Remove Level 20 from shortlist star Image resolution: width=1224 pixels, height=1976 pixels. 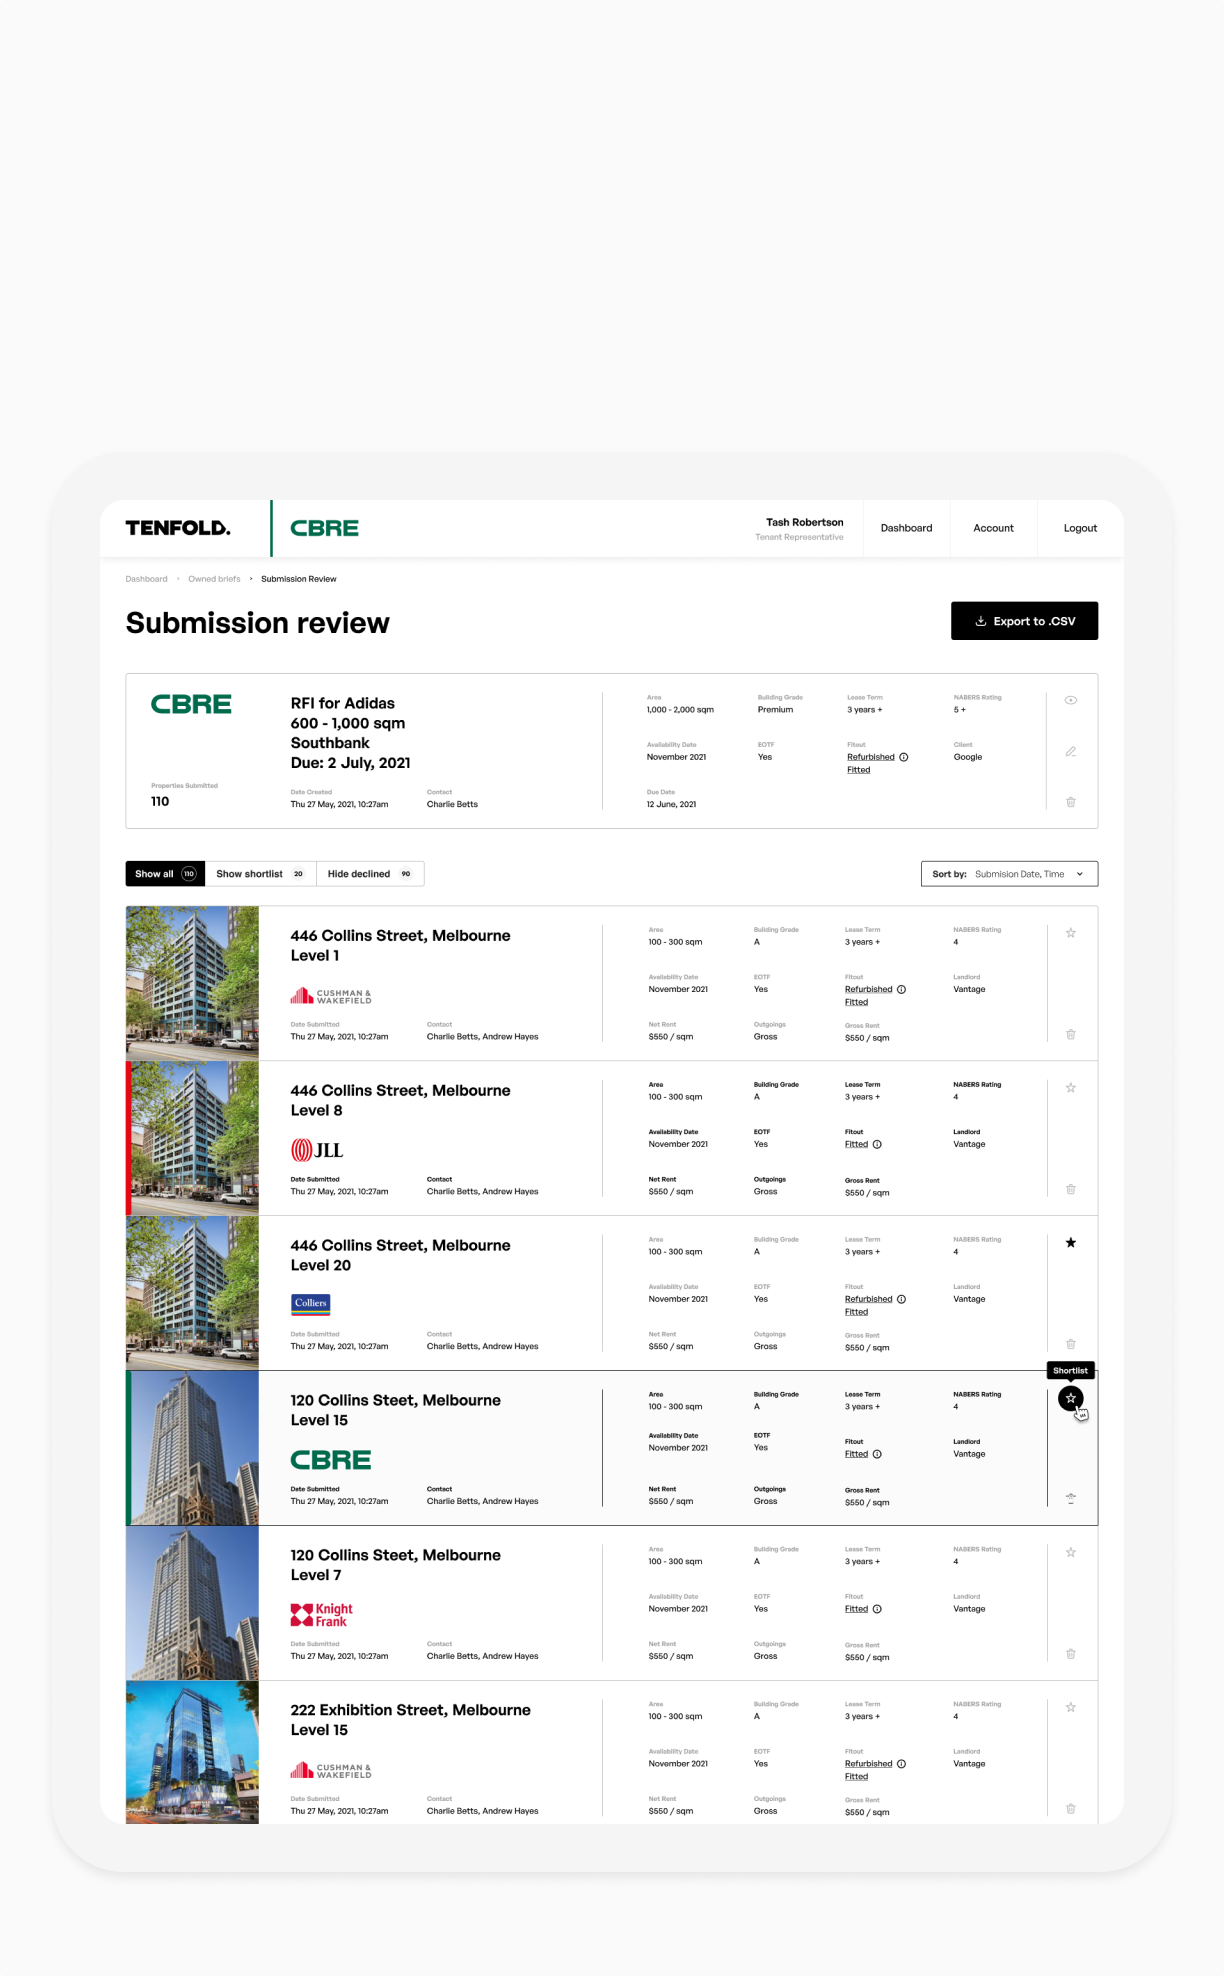1071,1243
